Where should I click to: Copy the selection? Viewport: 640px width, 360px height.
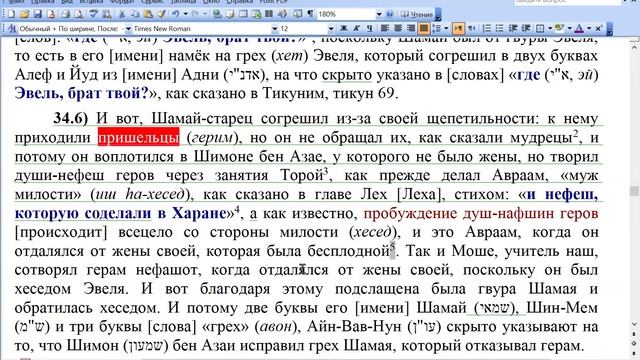click(135, 14)
